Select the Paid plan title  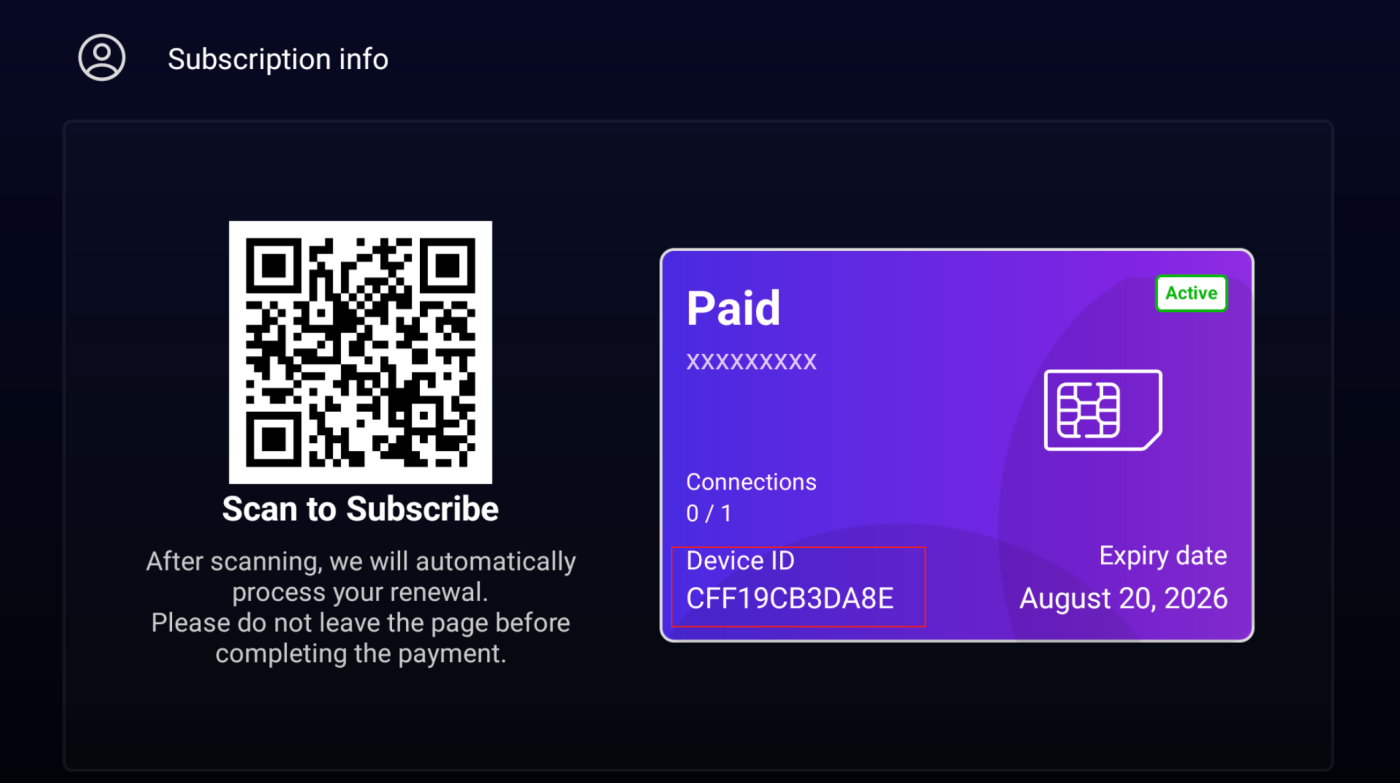(x=733, y=308)
